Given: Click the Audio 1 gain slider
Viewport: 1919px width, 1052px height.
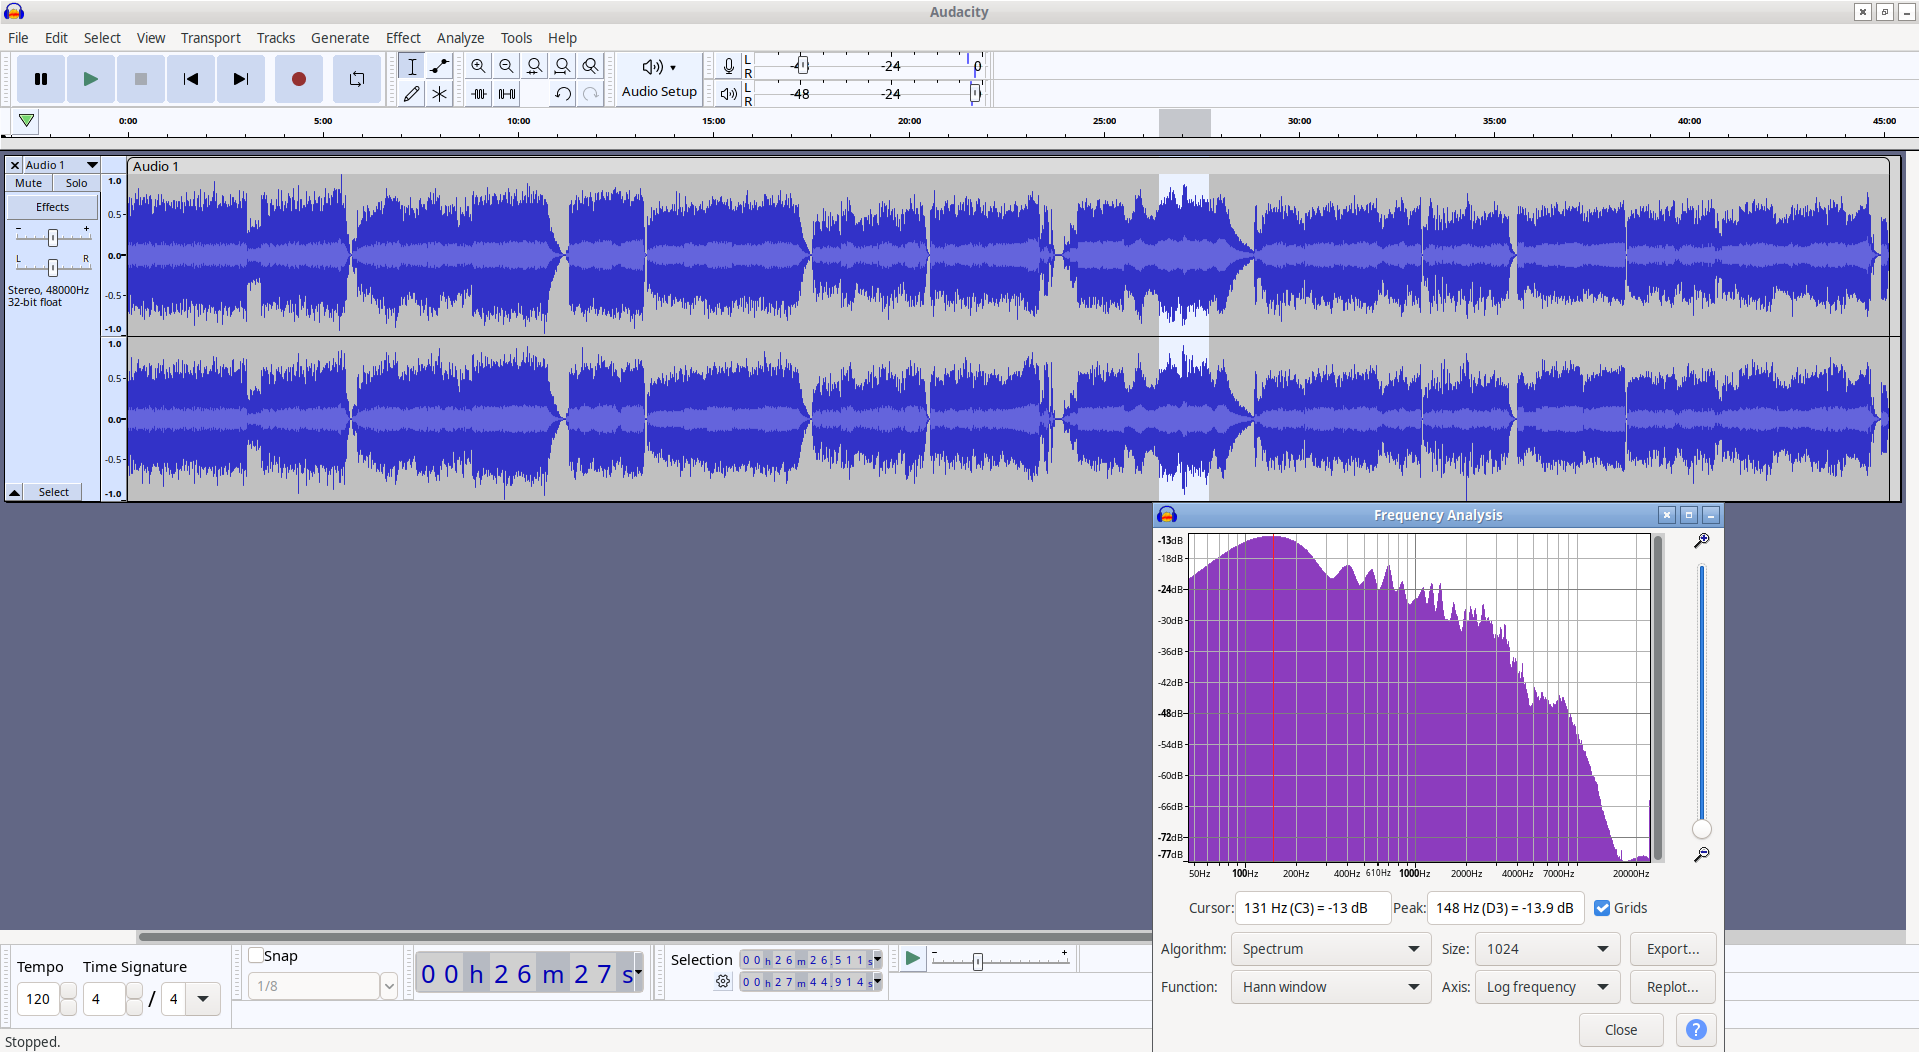Looking at the screenshot, I should click(x=53, y=237).
